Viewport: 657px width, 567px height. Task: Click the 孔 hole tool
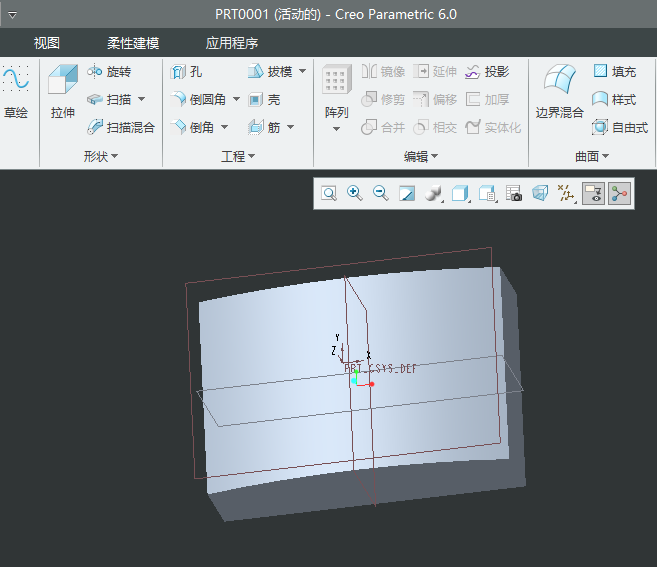click(x=186, y=72)
